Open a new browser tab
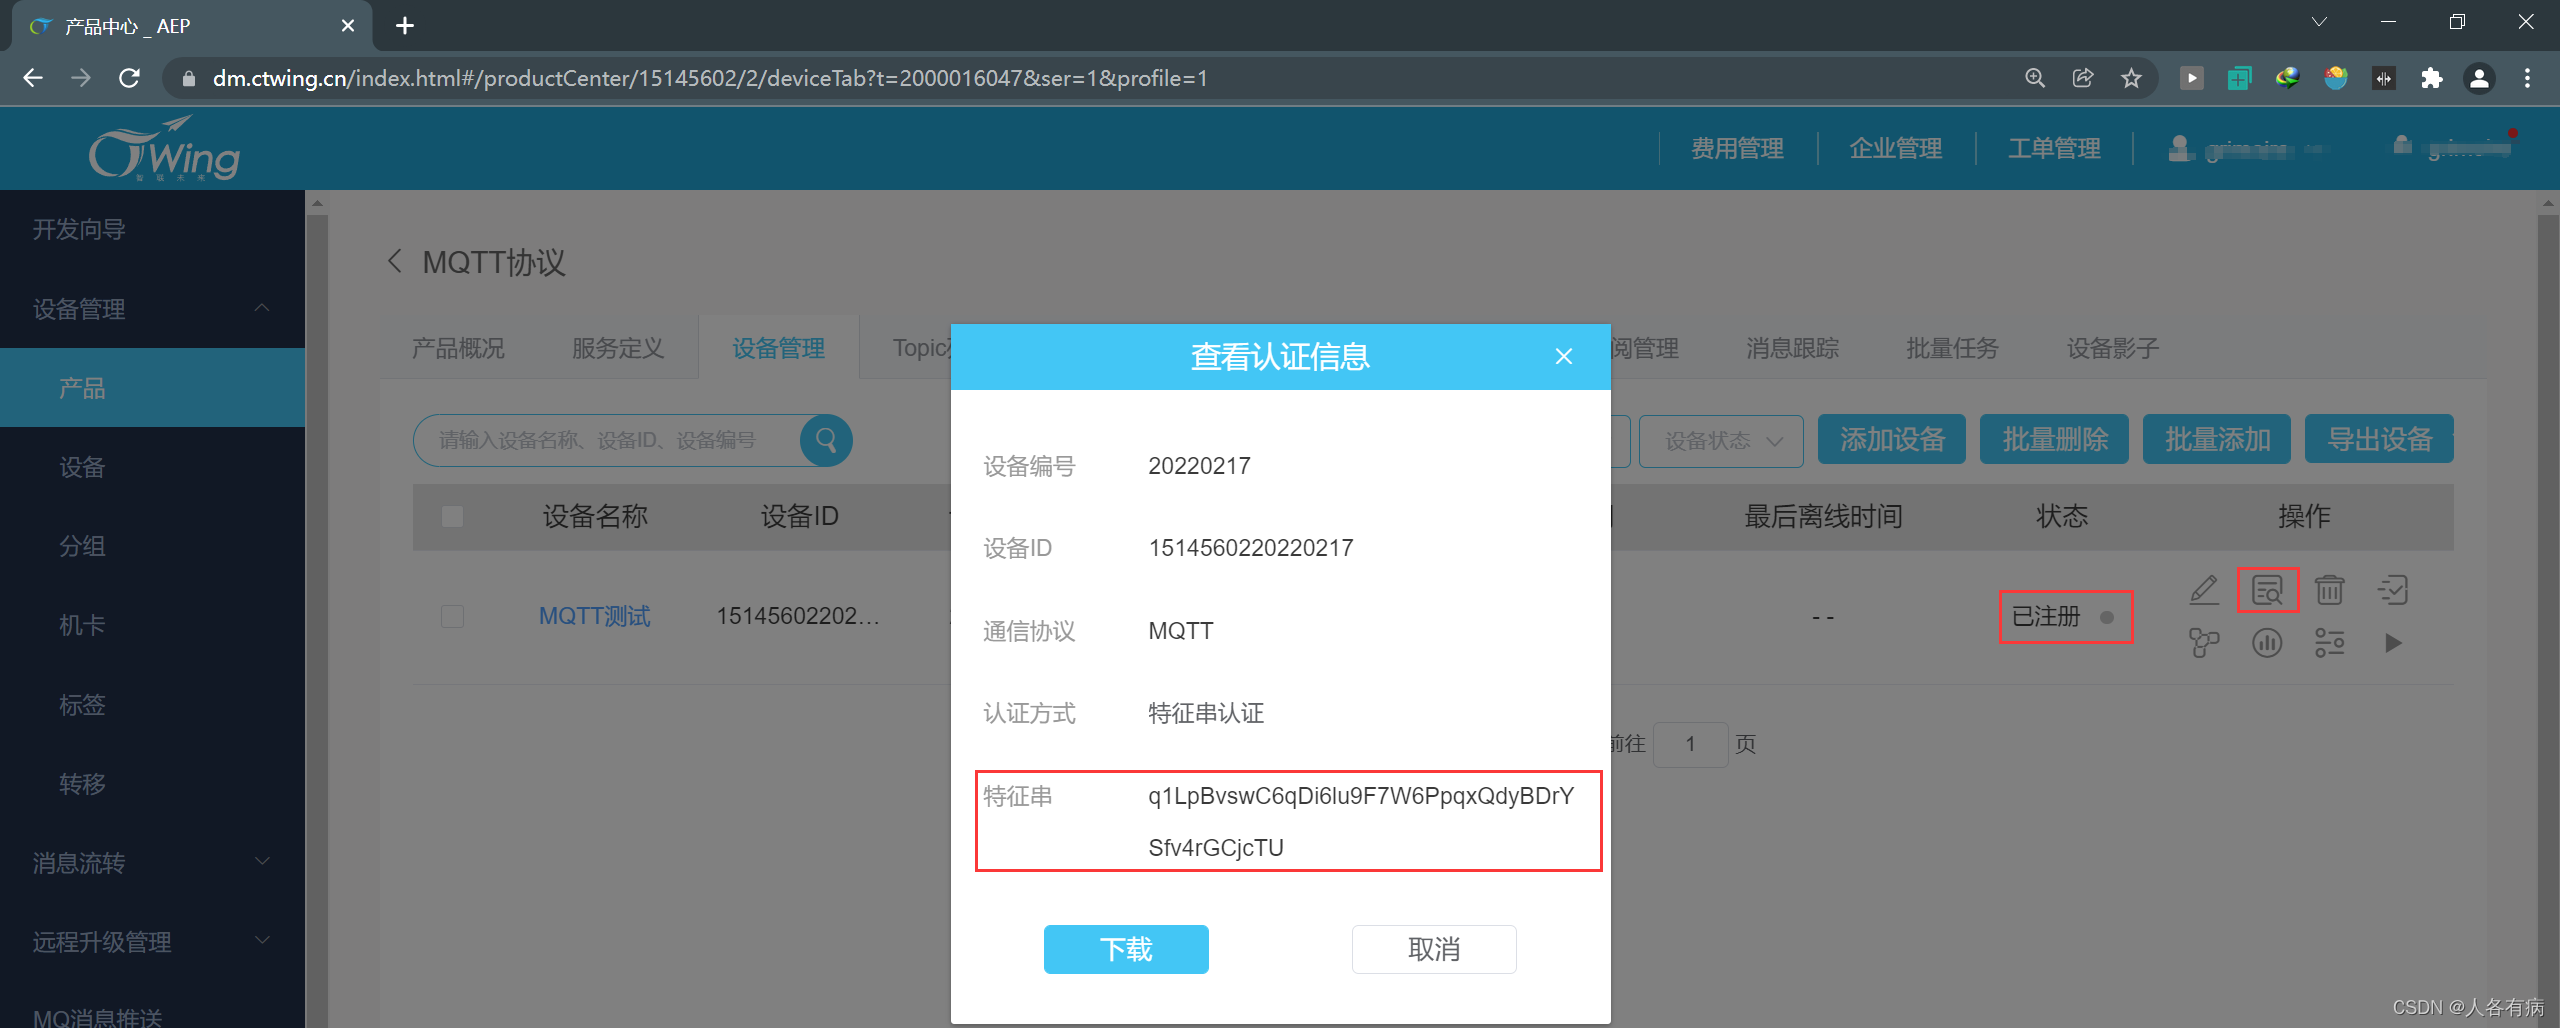The height and width of the screenshot is (1028, 2560). coord(405,26)
